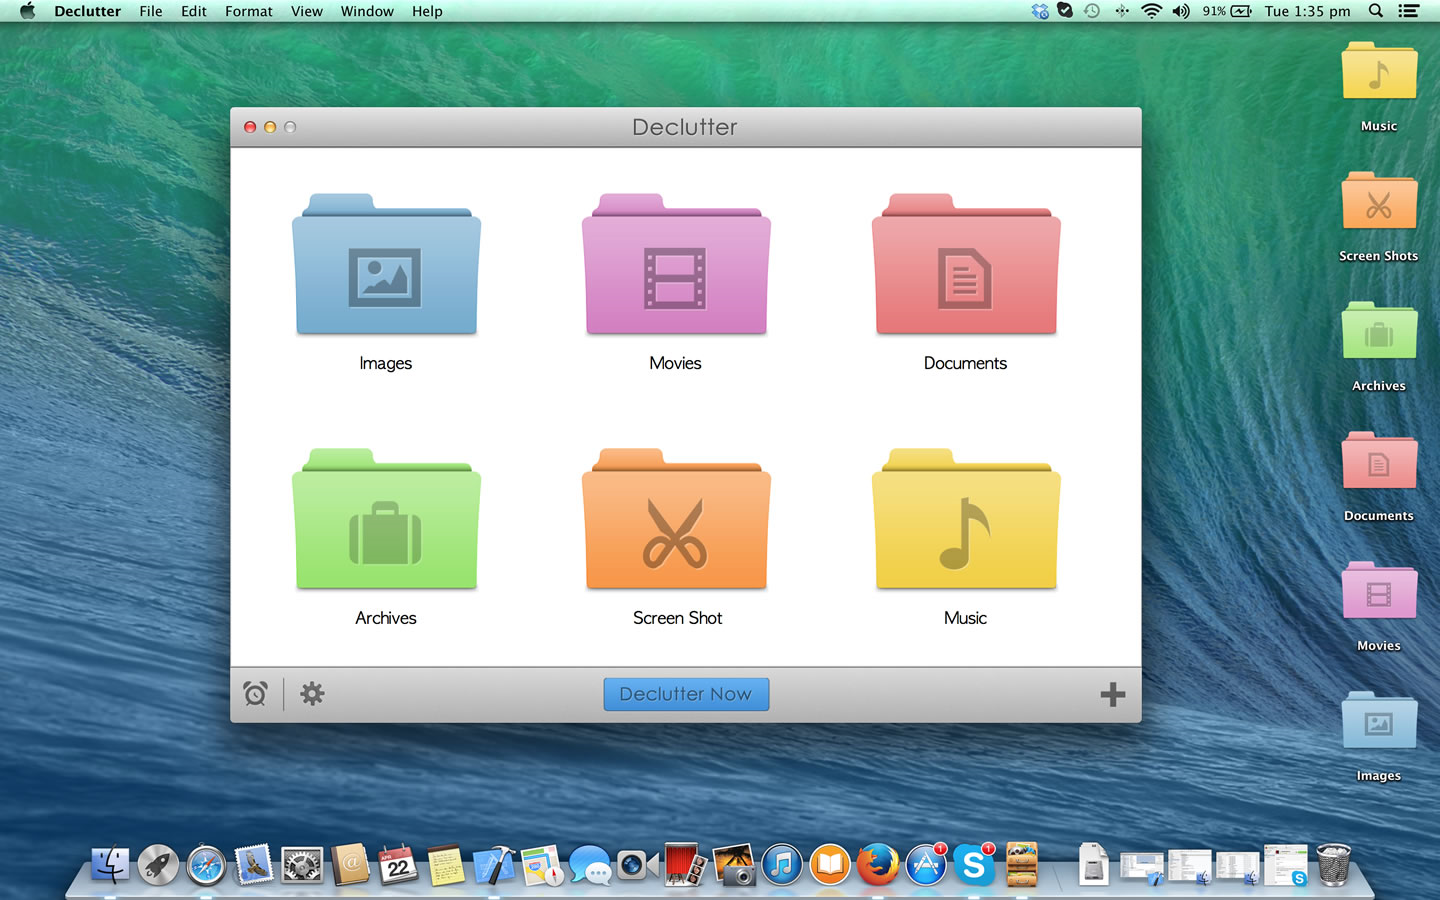Open iBooks orange book icon
1440x900 pixels.
(830, 865)
